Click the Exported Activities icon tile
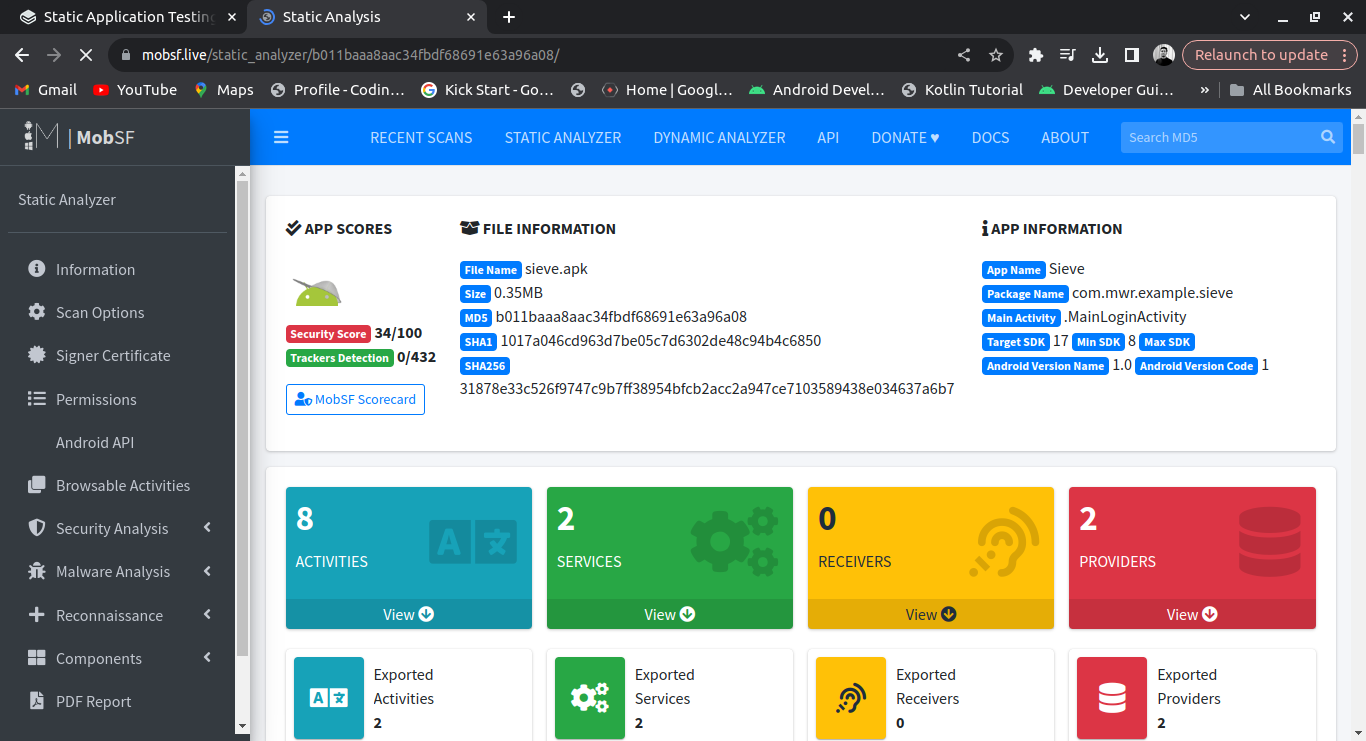The width and height of the screenshot is (1366, 741). [x=329, y=697]
